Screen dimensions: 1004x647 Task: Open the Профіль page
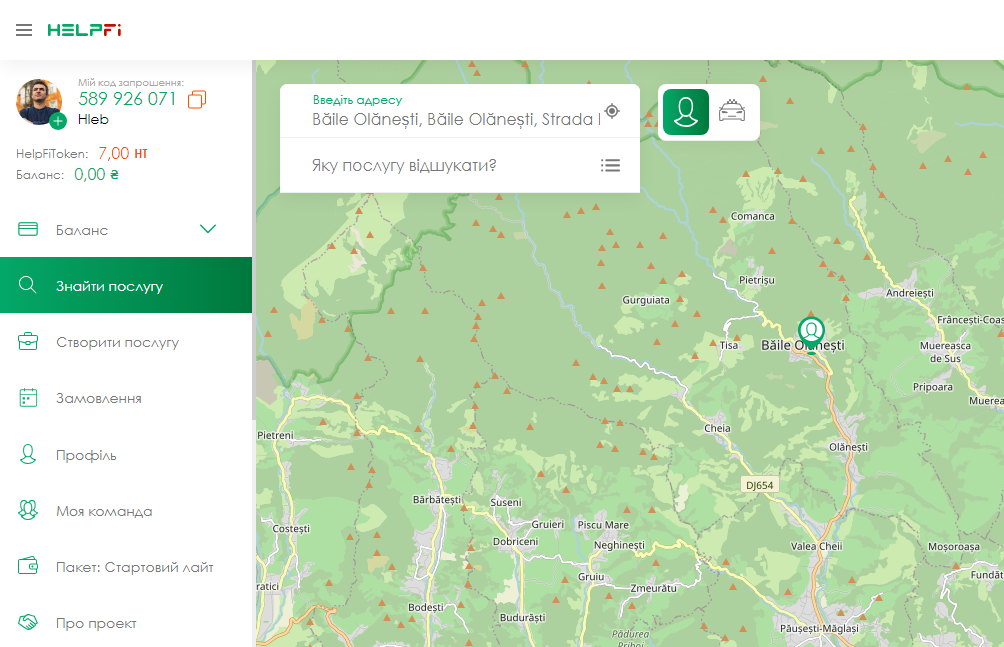point(86,455)
